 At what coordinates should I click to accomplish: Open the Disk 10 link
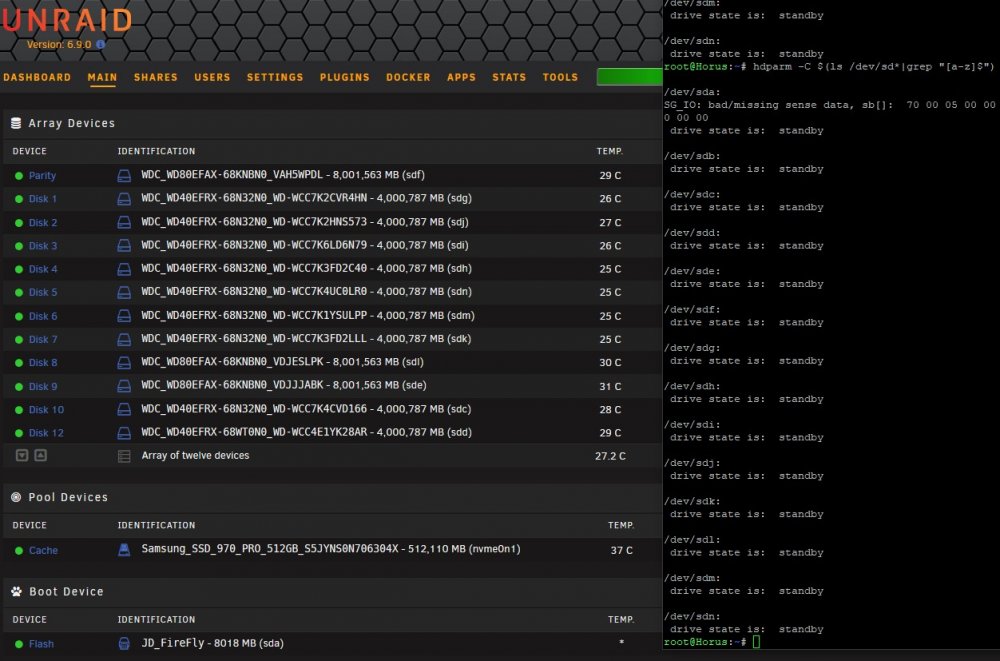46,410
